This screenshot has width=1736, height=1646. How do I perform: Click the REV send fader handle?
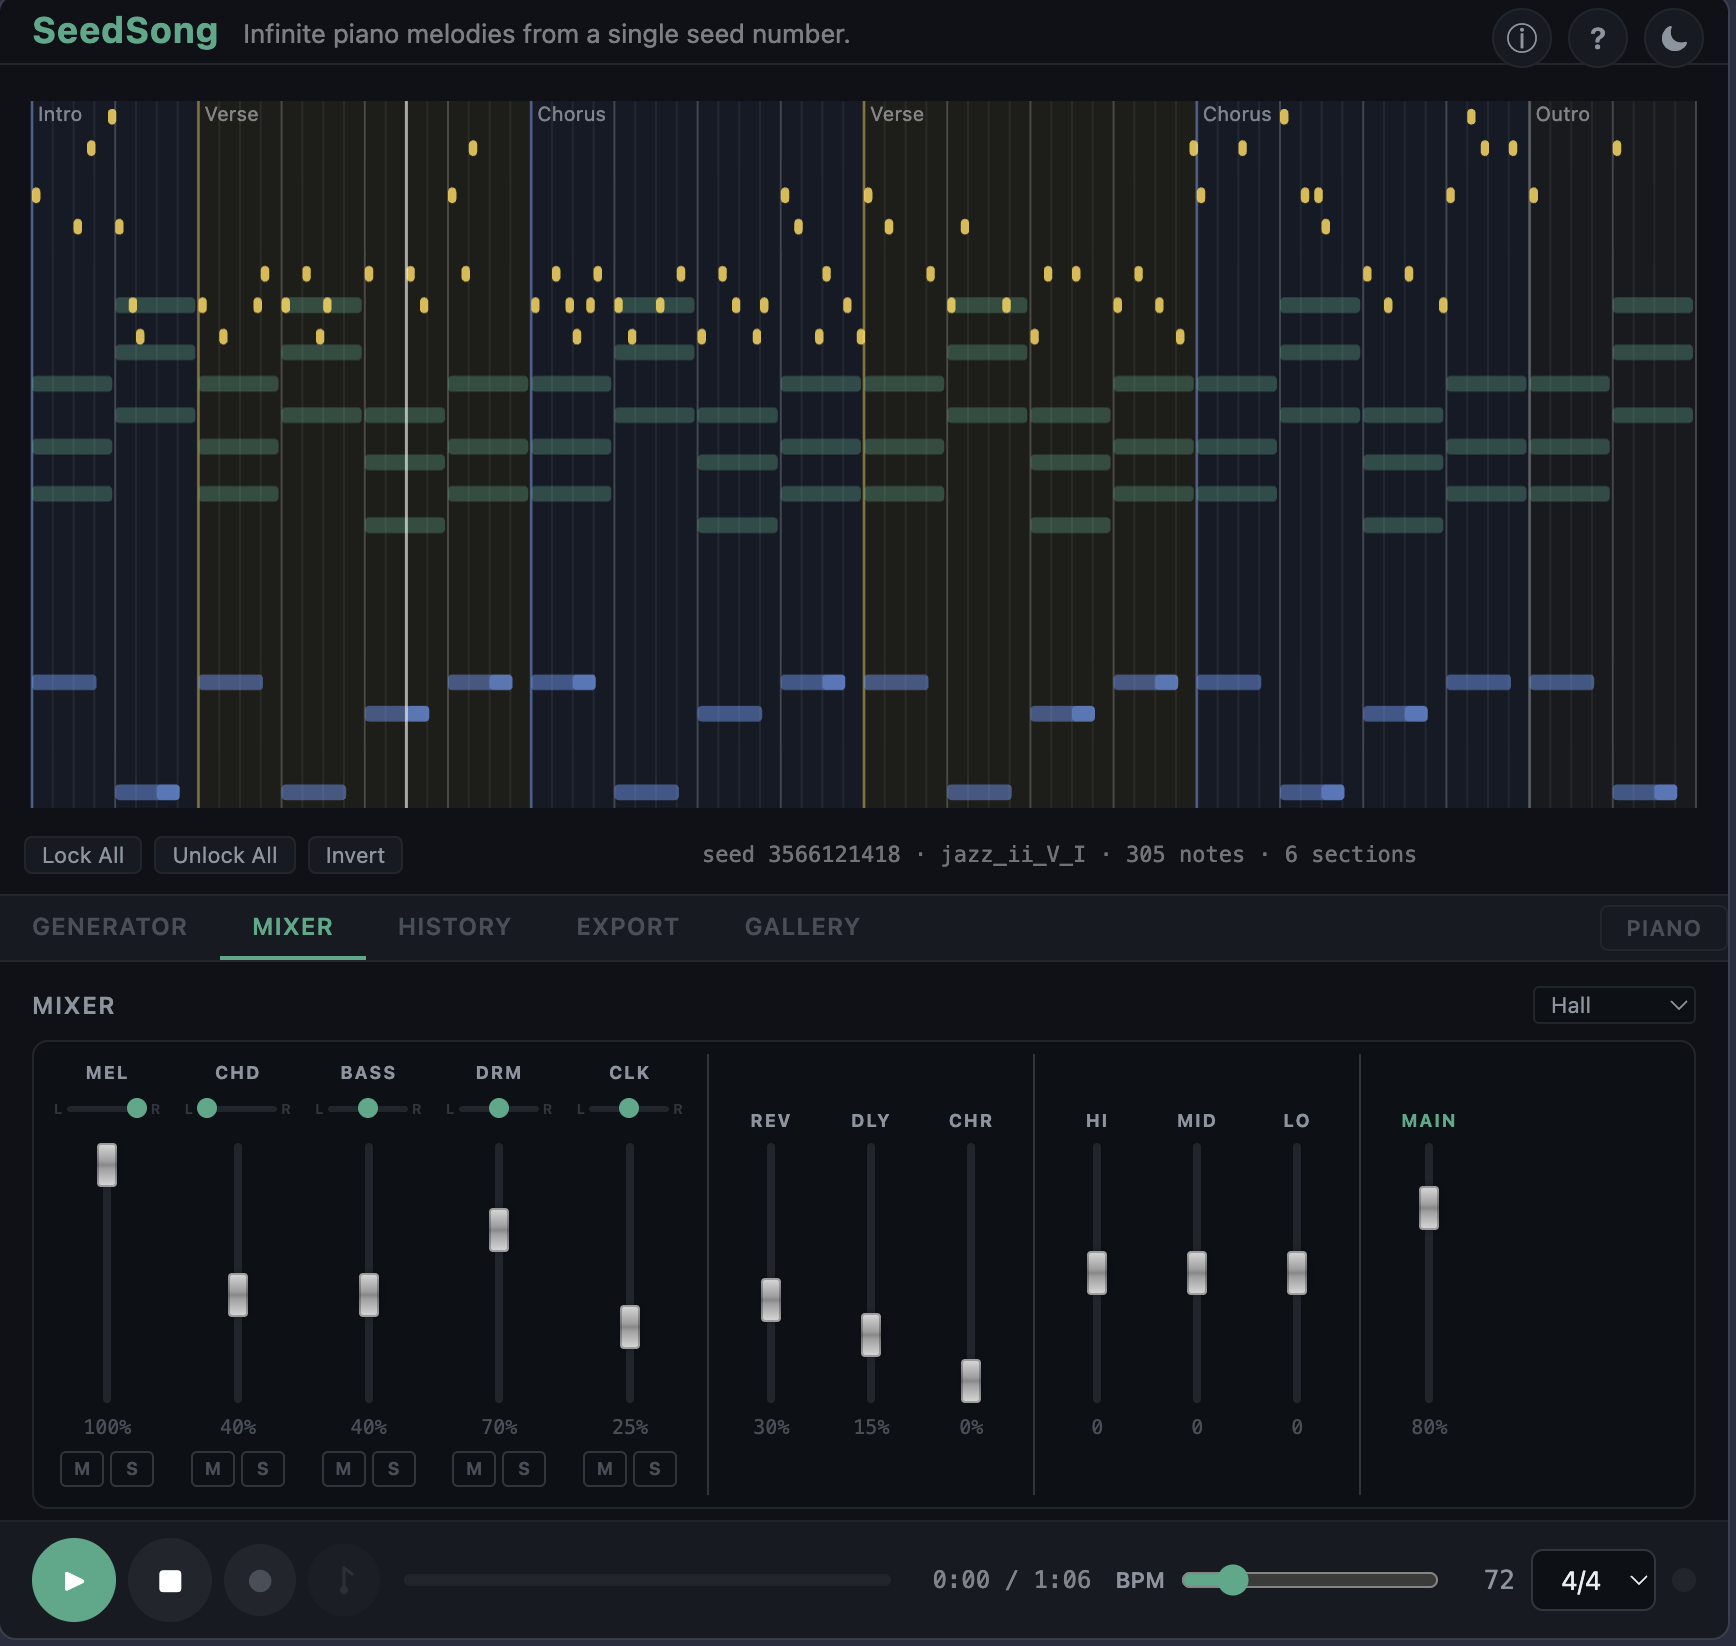771,1300
